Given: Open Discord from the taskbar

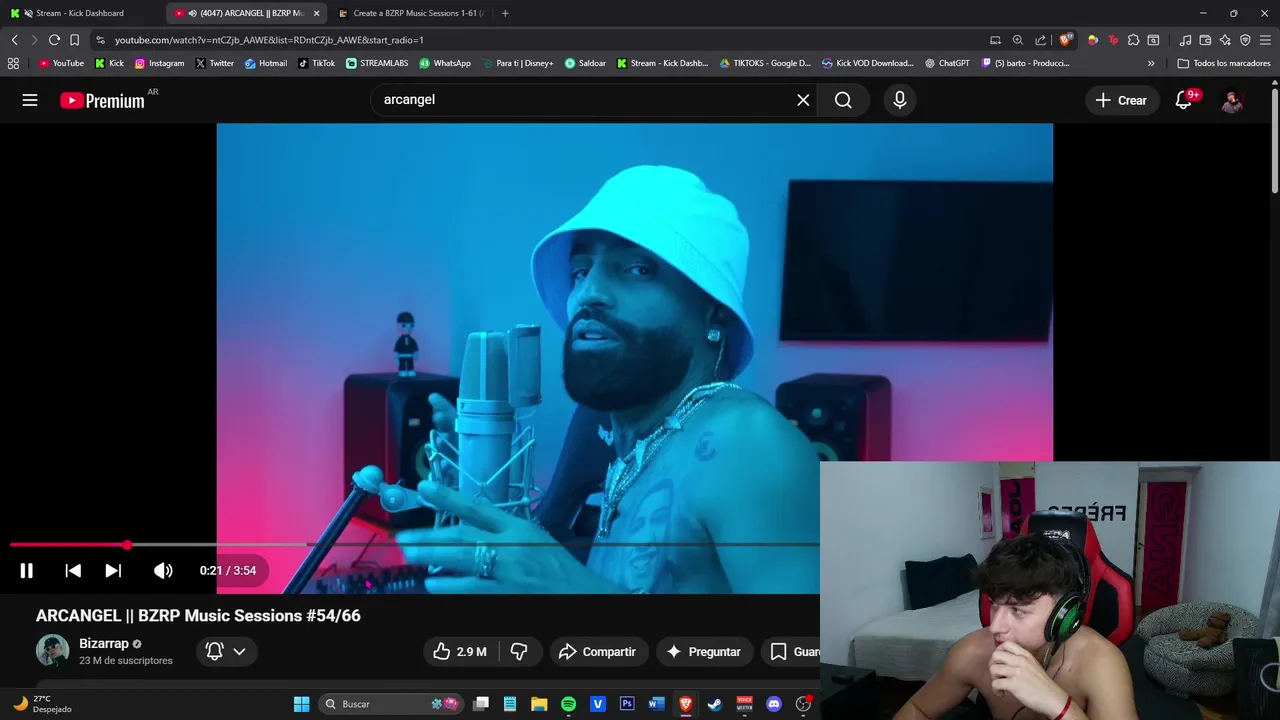Looking at the screenshot, I should [773, 704].
